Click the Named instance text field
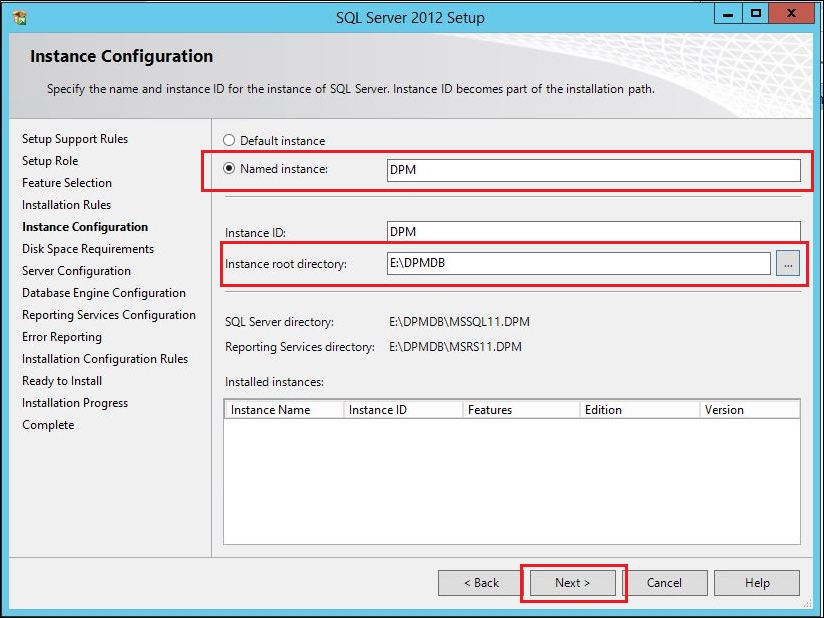This screenshot has width=824, height=618. coord(593,170)
